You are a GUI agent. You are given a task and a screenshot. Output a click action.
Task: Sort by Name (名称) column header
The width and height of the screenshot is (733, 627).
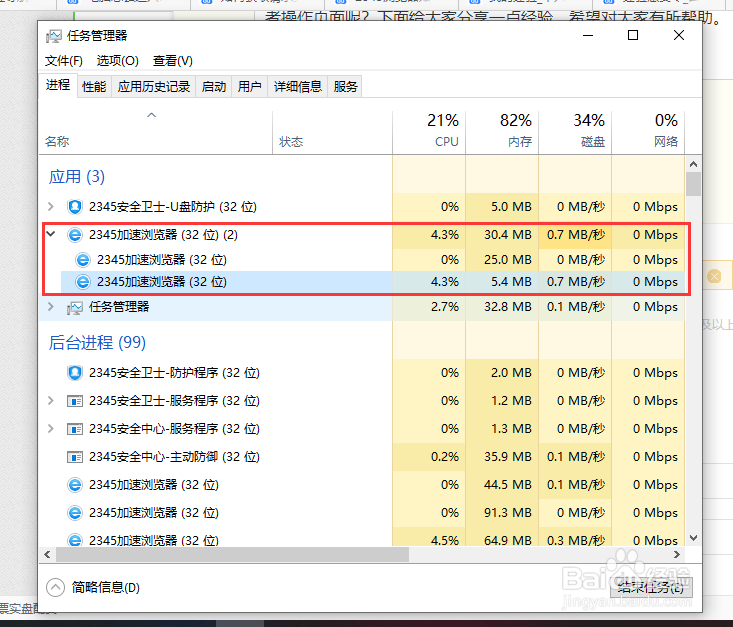click(155, 133)
